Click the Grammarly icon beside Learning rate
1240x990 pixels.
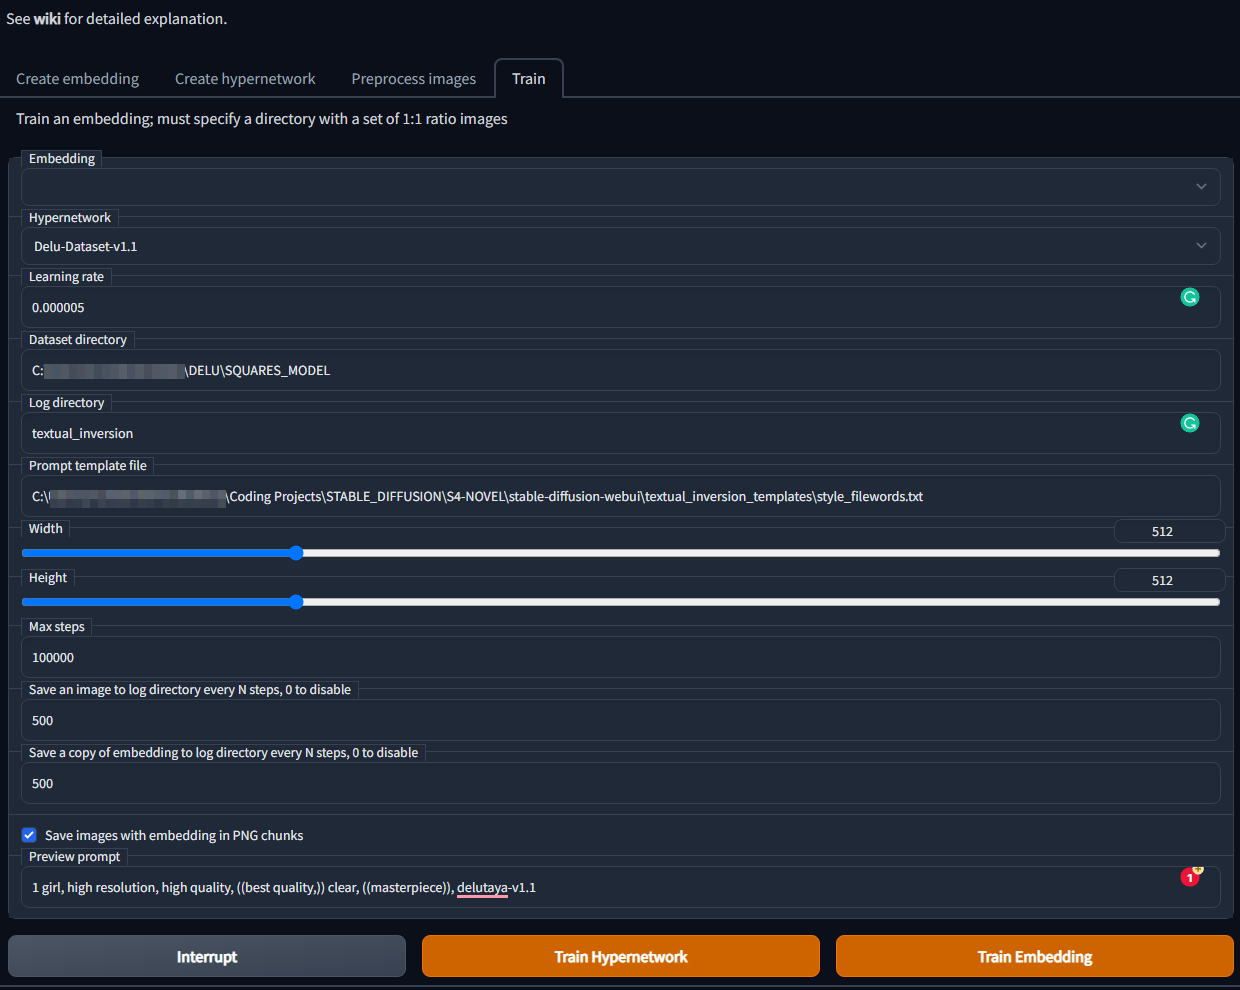[x=1189, y=297]
